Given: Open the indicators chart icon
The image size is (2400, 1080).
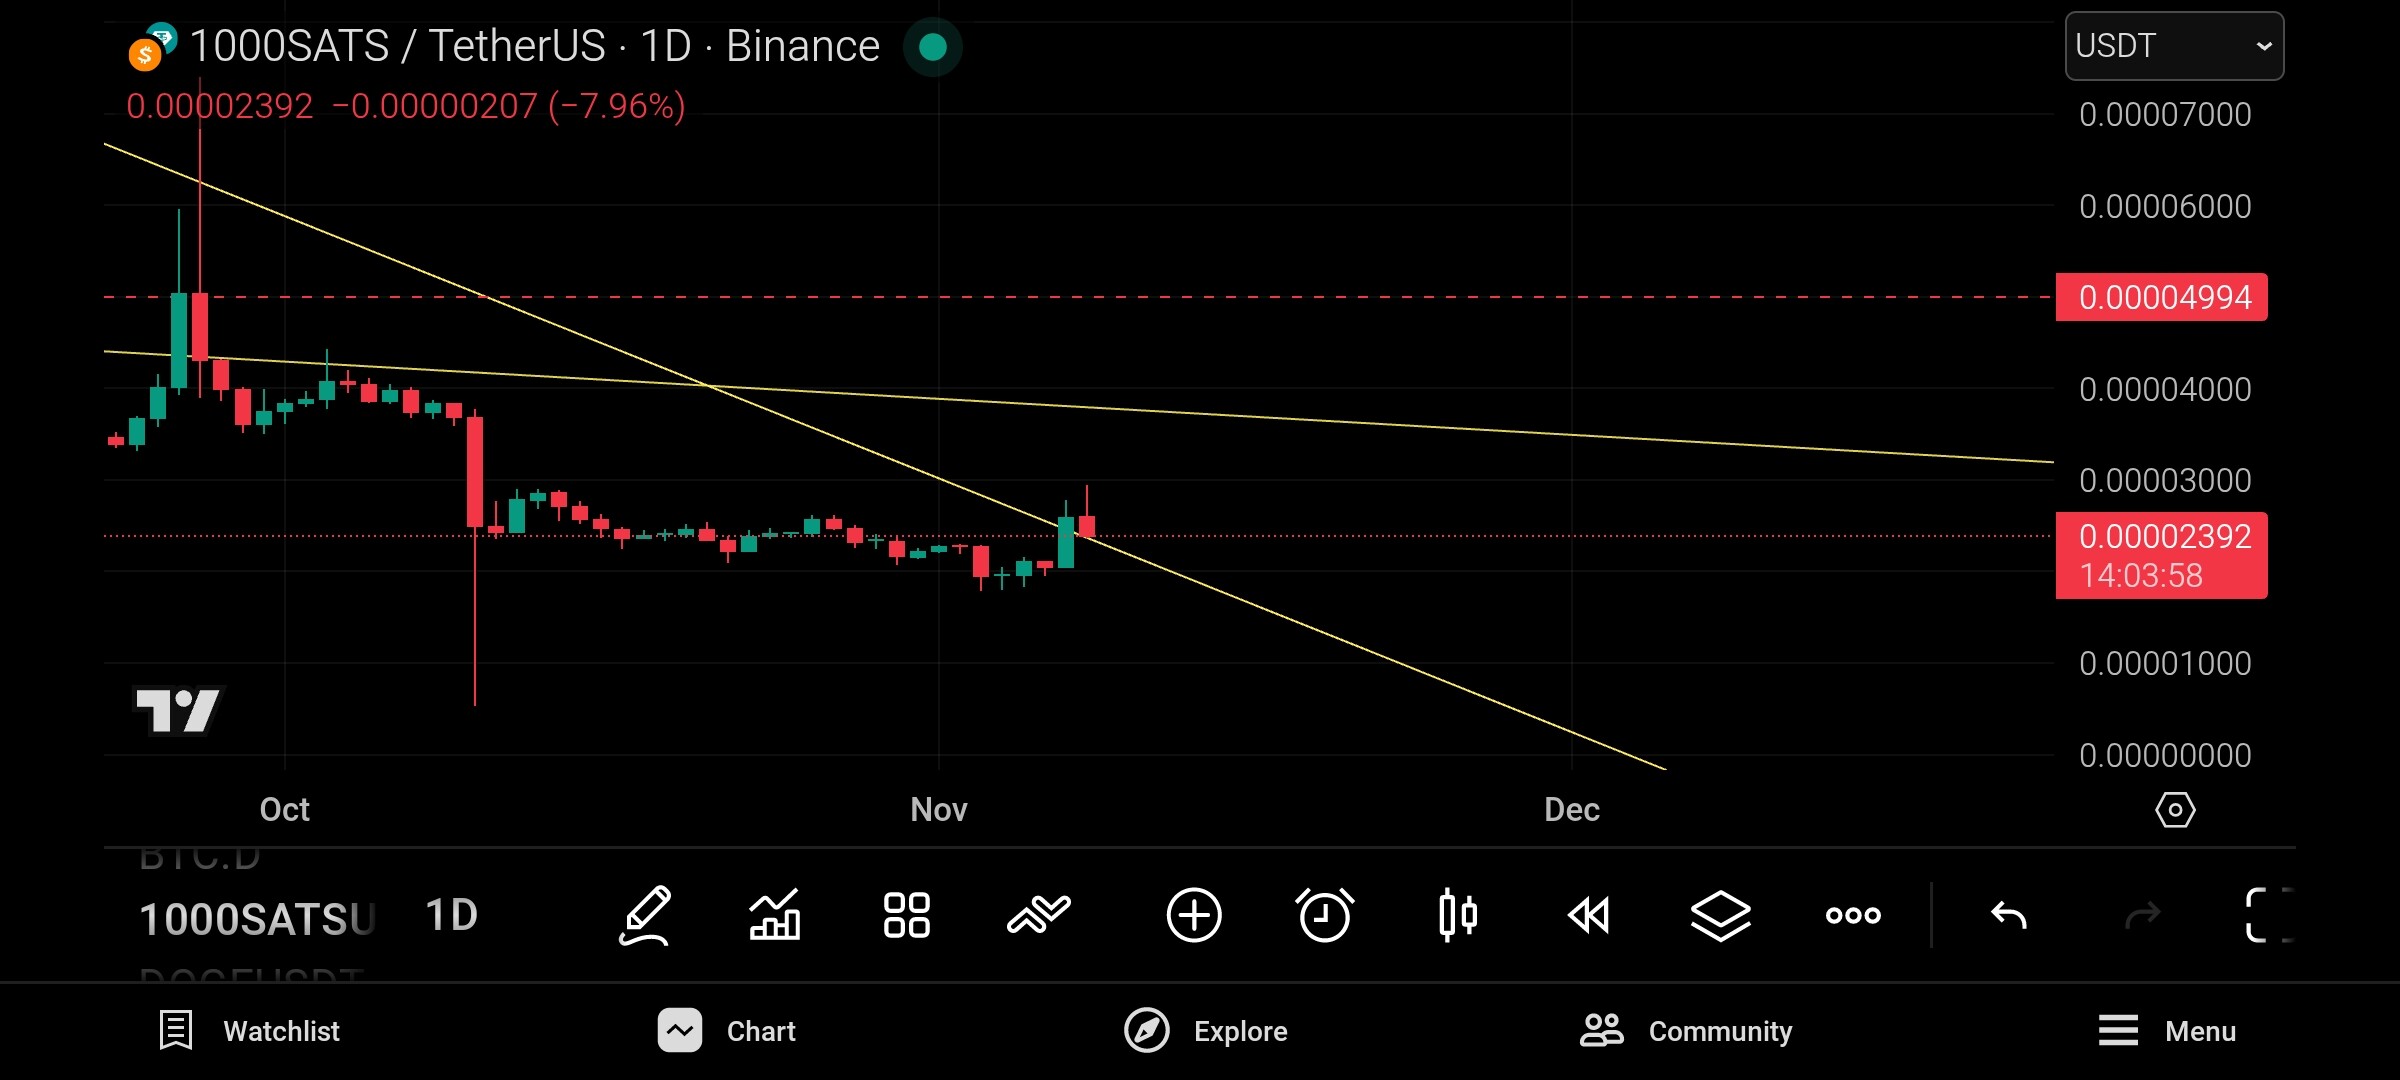Looking at the screenshot, I should click(x=775, y=915).
